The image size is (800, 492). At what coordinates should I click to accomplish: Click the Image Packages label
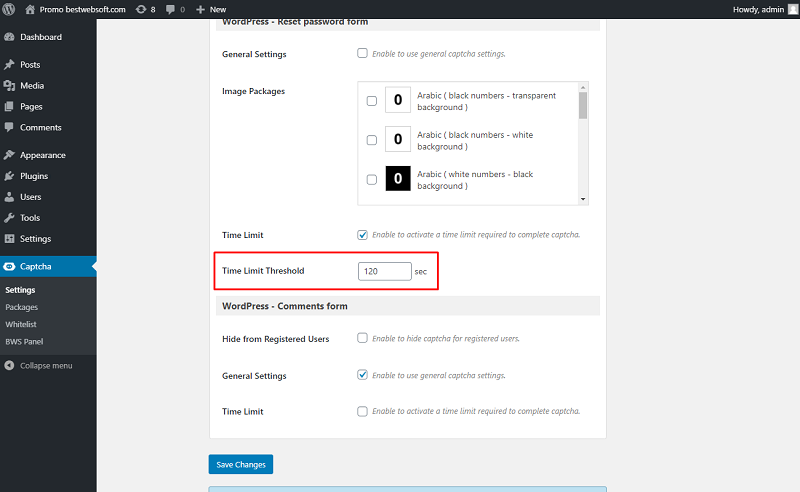[254, 91]
